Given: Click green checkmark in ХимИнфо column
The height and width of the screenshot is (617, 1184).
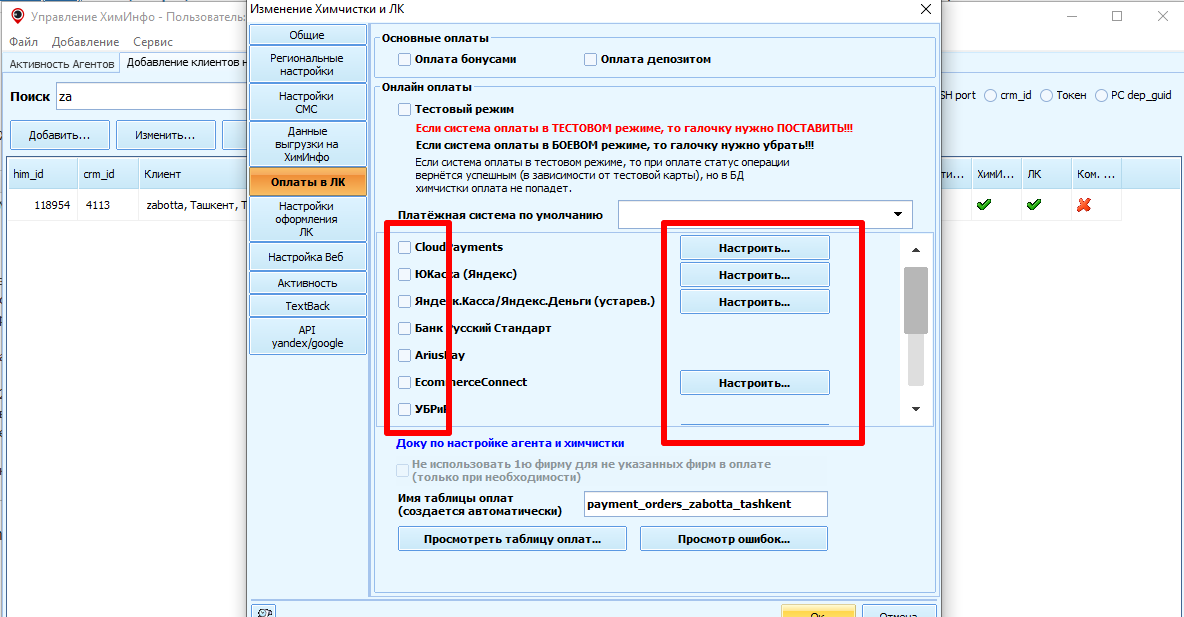Looking at the screenshot, I should tap(984, 204).
